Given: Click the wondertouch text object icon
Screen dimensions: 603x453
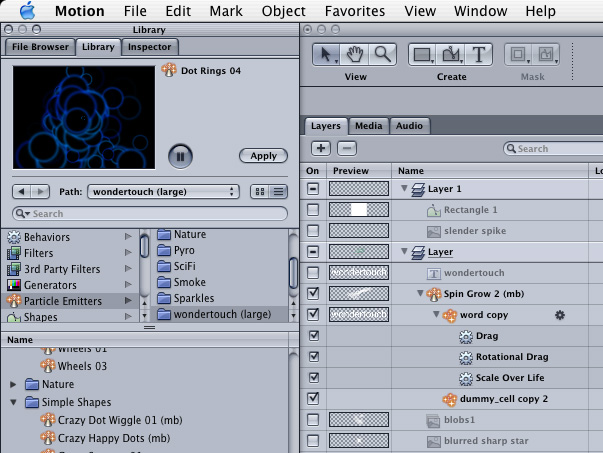Looking at the screenshot, I should click(x=434, y=273).
